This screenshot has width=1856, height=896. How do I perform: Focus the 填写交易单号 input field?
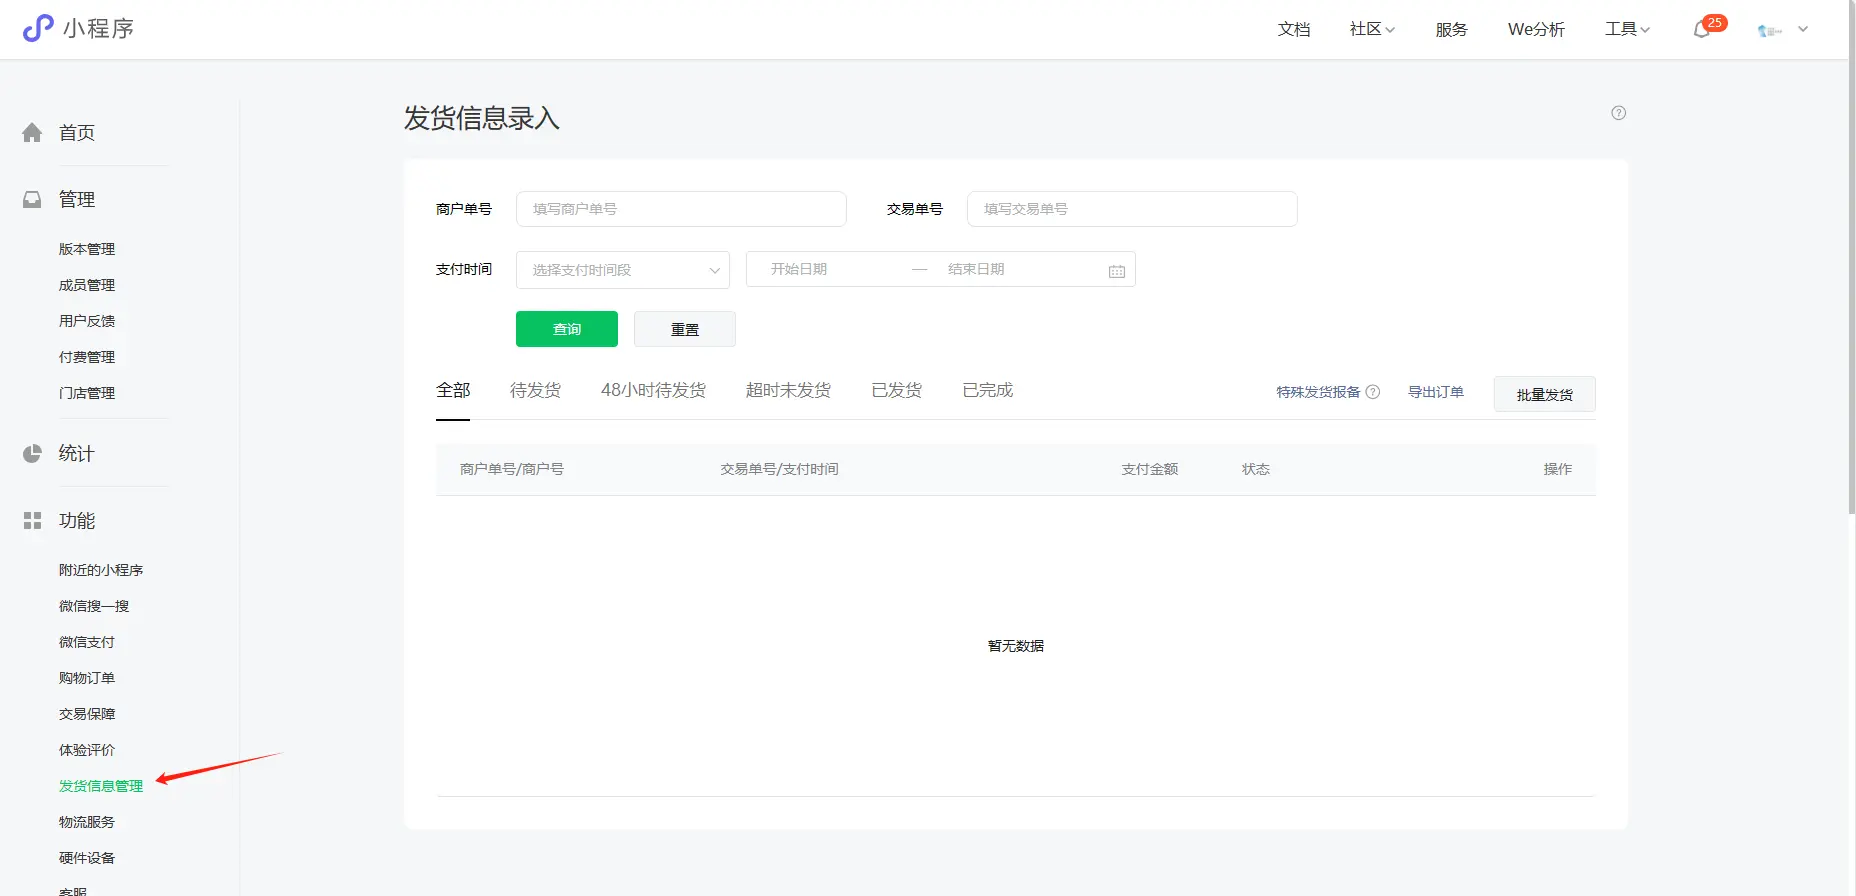coord(1132,209)
